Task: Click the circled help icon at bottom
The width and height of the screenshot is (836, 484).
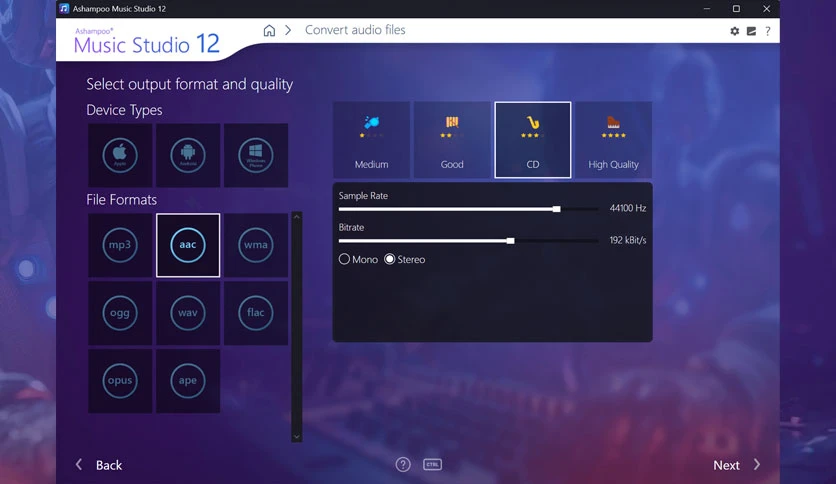Action: click(403, 465)
